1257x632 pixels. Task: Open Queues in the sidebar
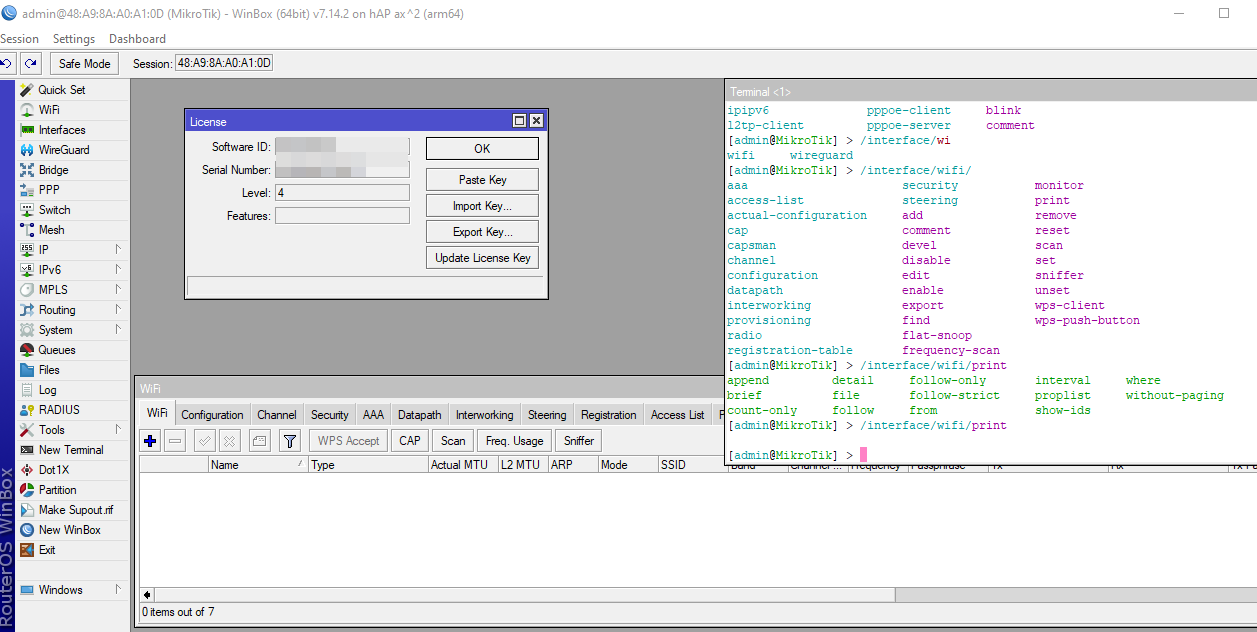[x=56, y=350]
